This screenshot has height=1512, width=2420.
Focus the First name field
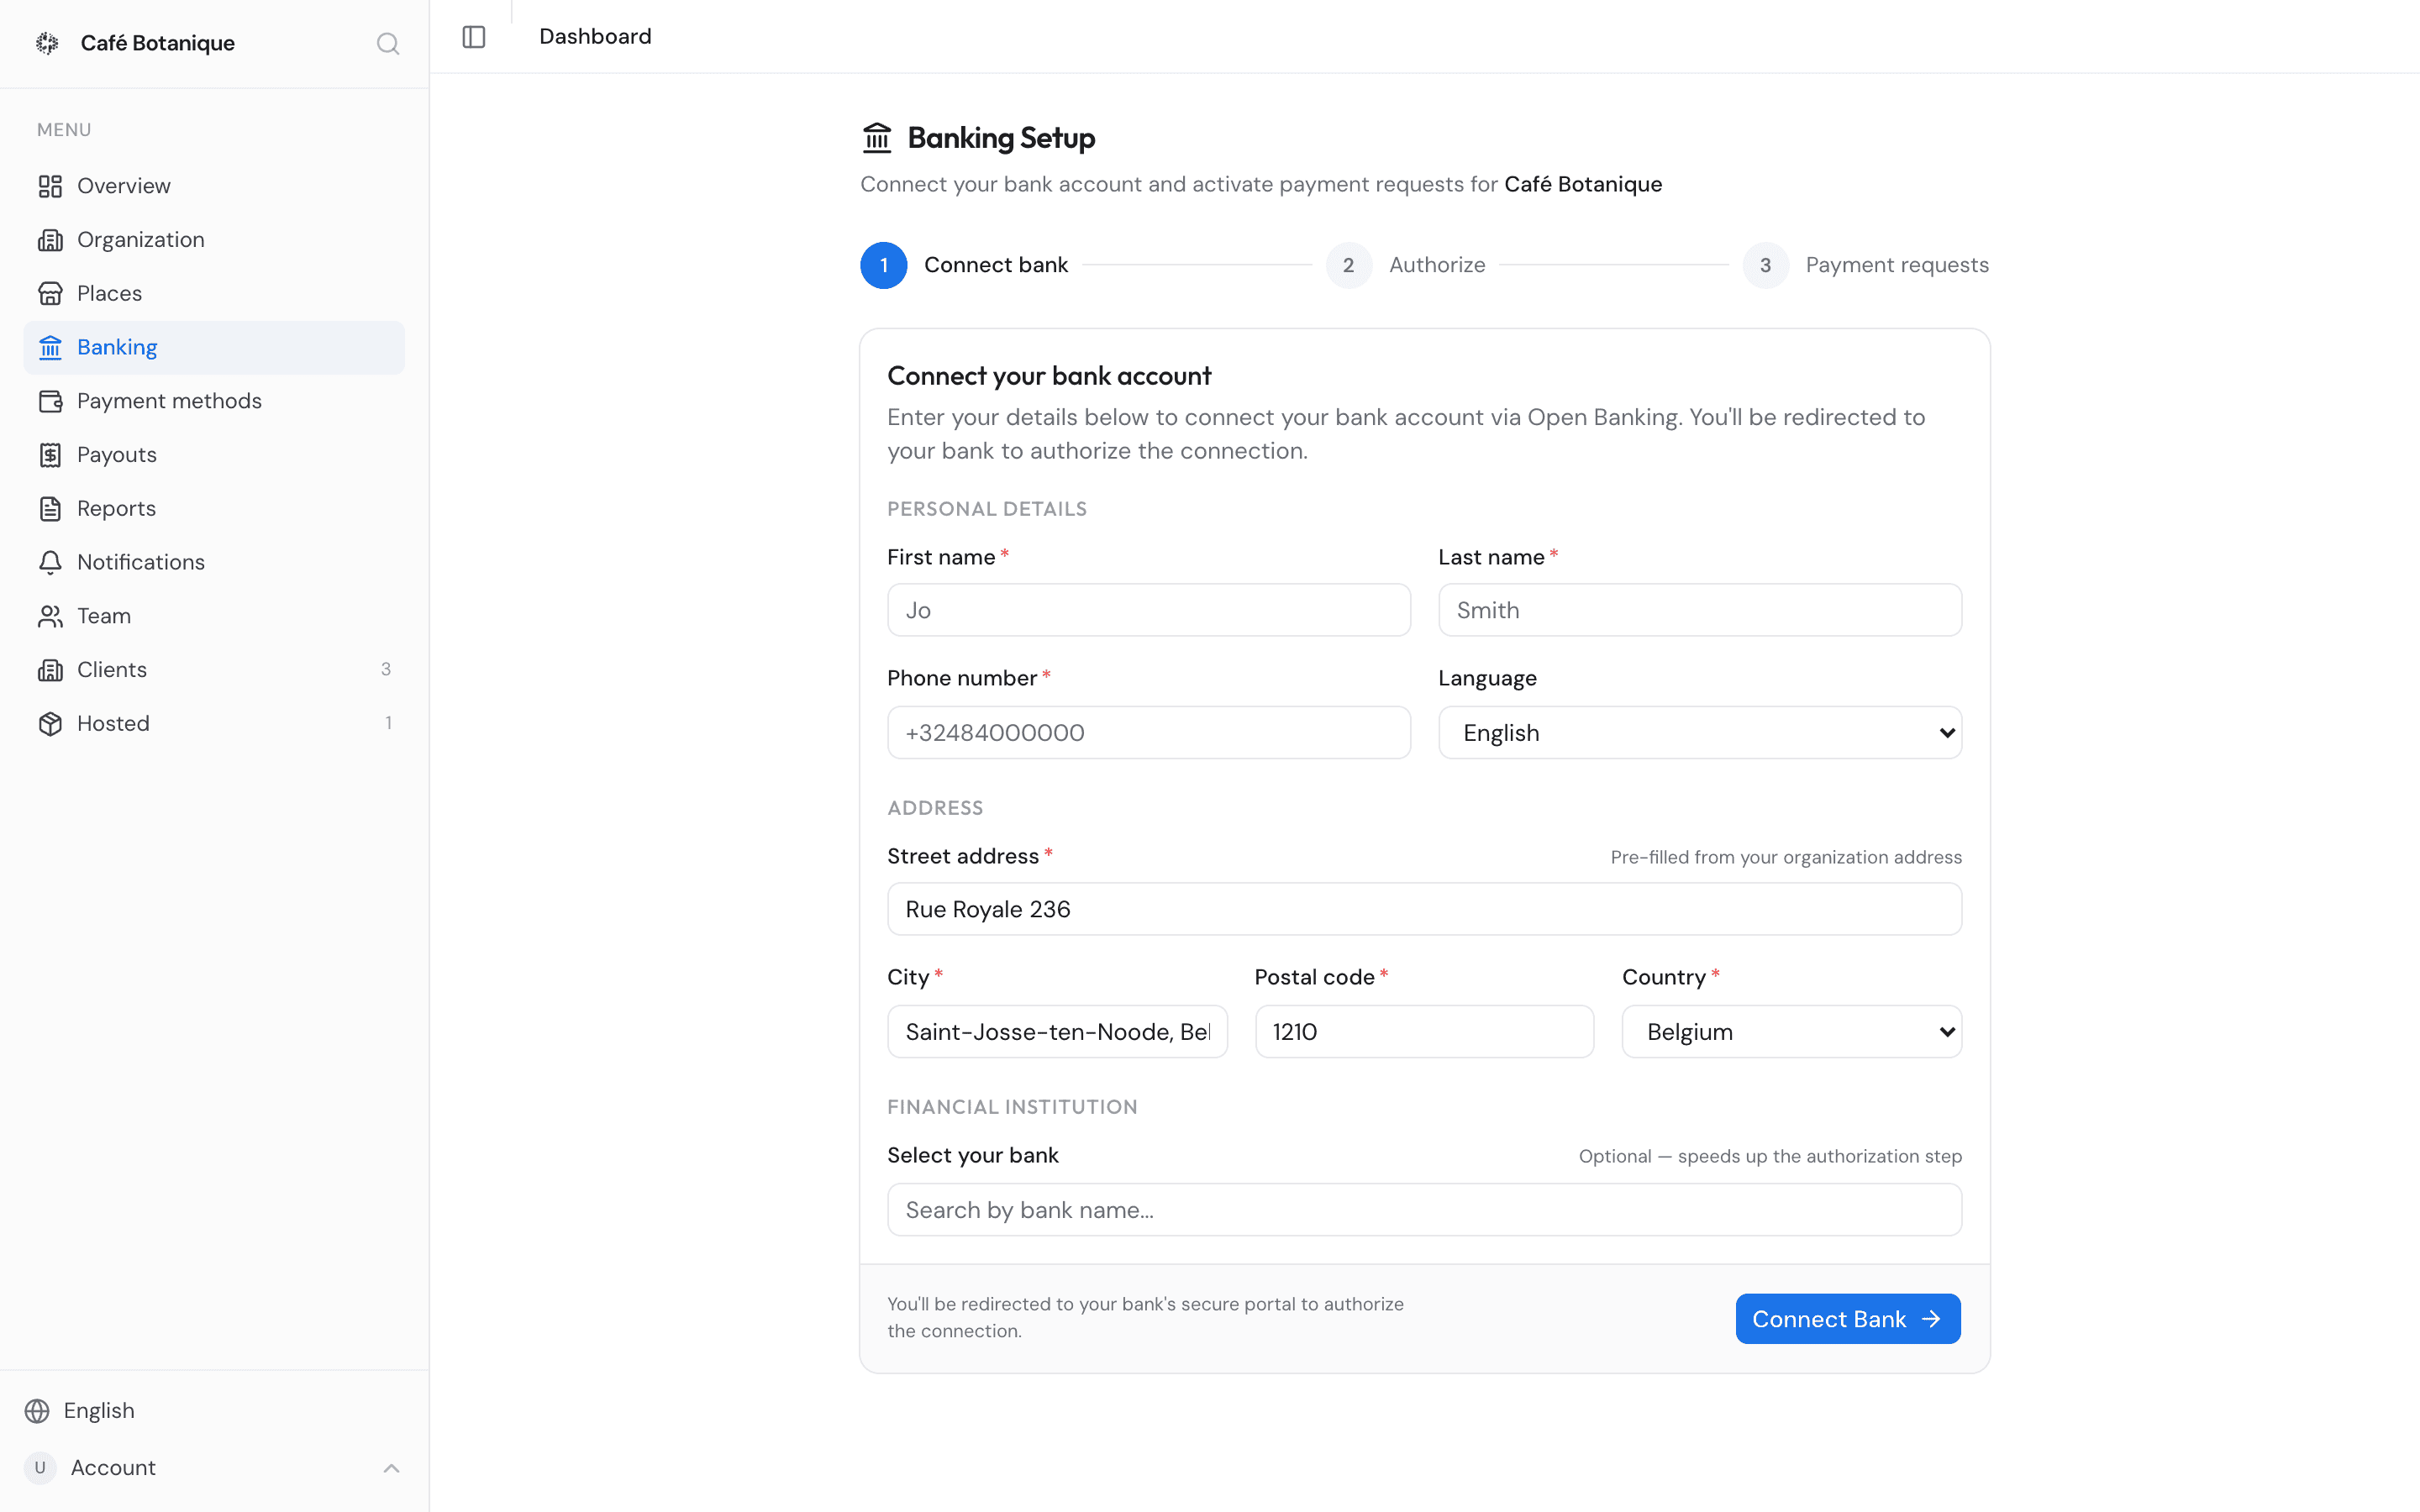(1149, 610)
